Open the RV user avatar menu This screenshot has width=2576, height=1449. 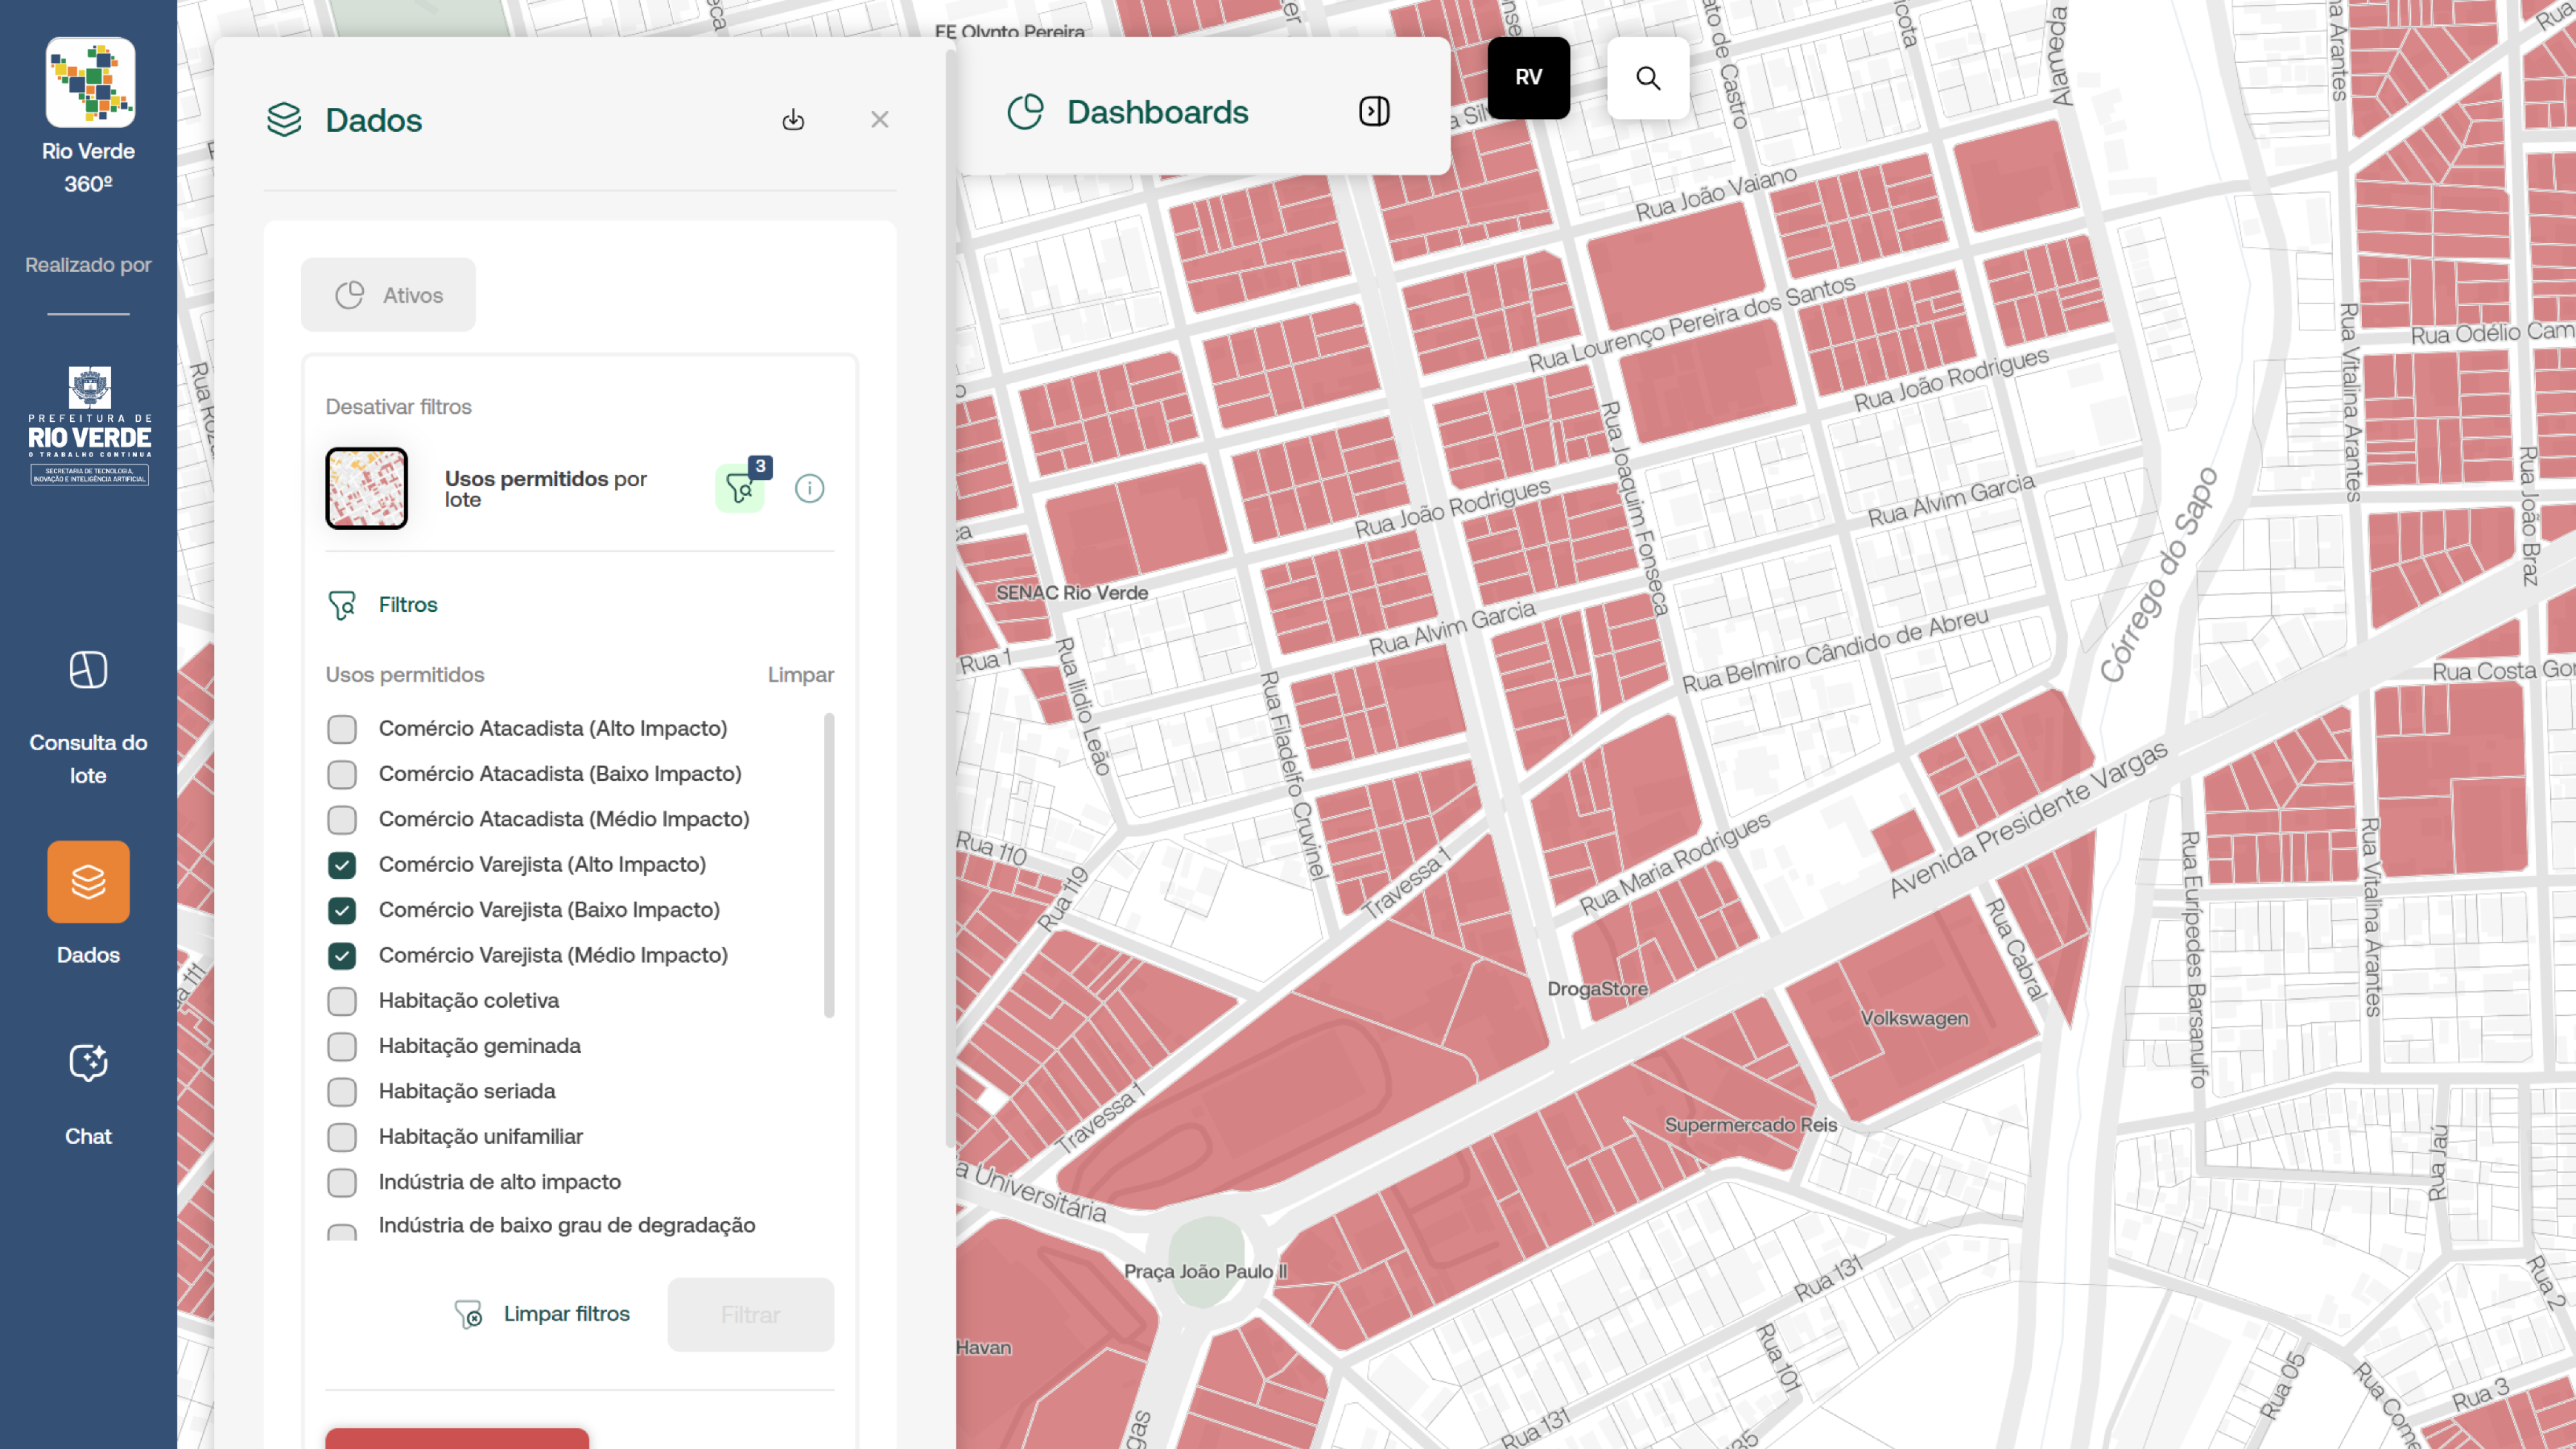1528,78
